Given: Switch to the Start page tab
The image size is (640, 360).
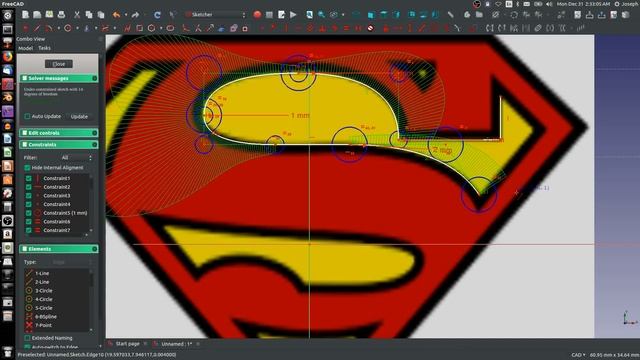Looking at the screenshot, I should (x=127, y=344).
